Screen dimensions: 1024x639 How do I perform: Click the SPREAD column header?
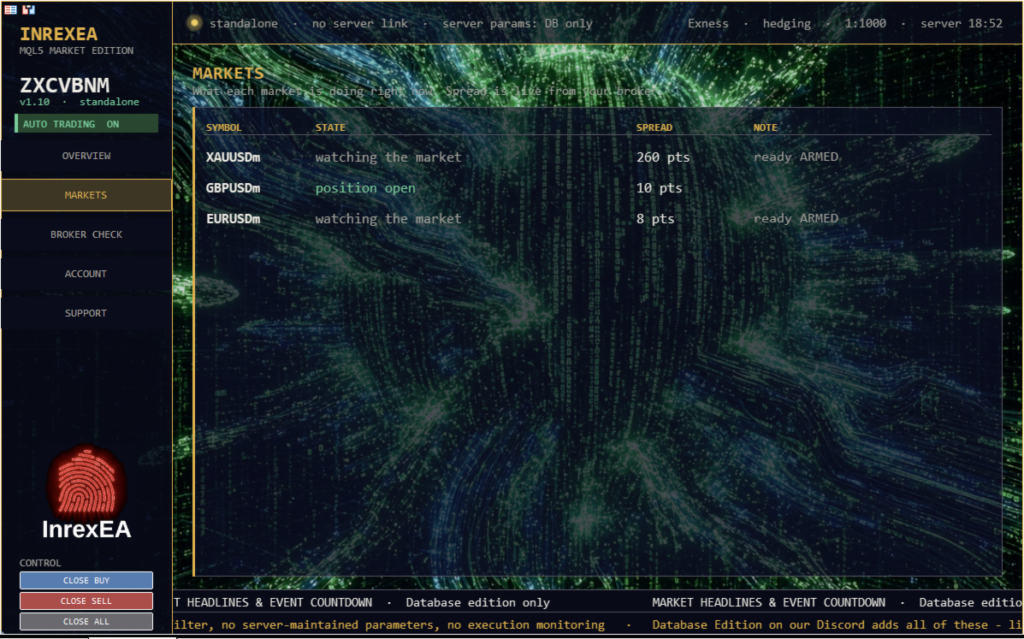click(x=654, y=127)
